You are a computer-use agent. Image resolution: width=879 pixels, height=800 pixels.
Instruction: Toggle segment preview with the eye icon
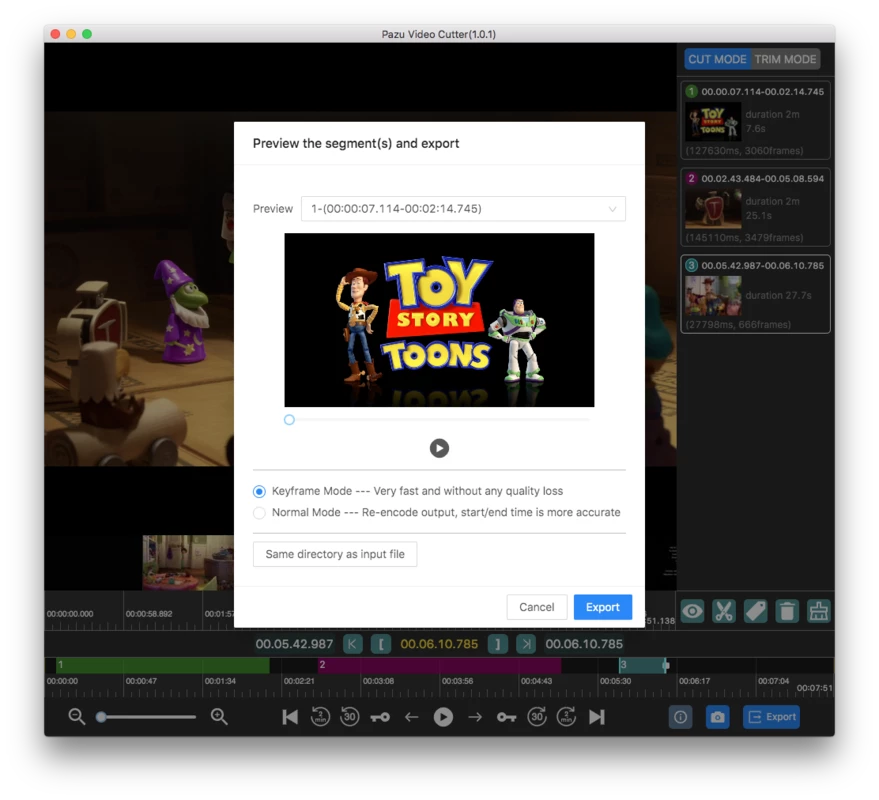(x=692, y=611)
